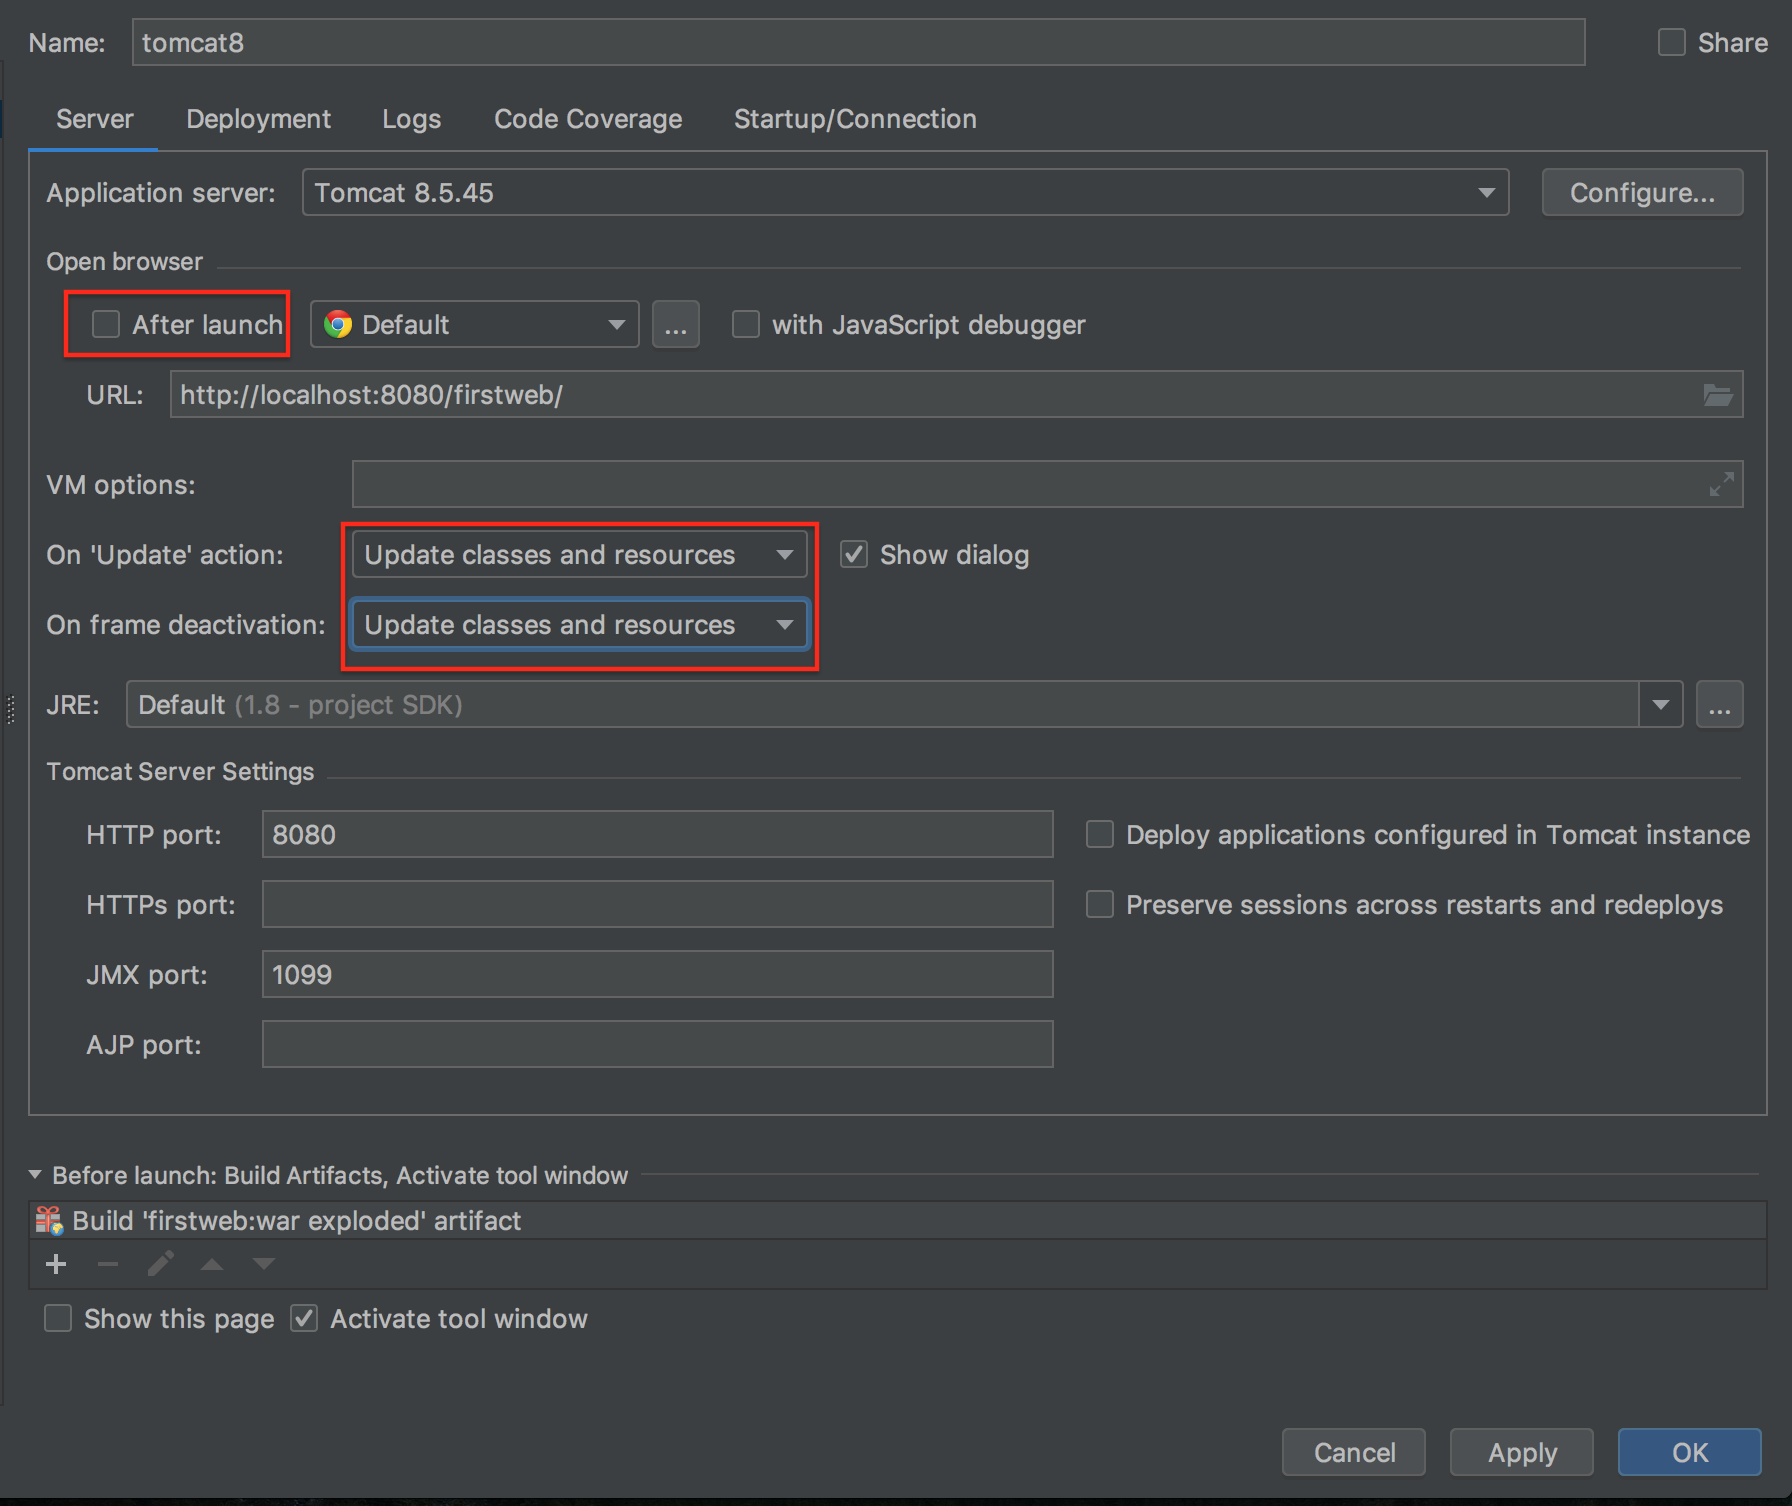Switch to the Startup/Connection tab
This screenshot has height=1506, width=1792.
[855, 119]
